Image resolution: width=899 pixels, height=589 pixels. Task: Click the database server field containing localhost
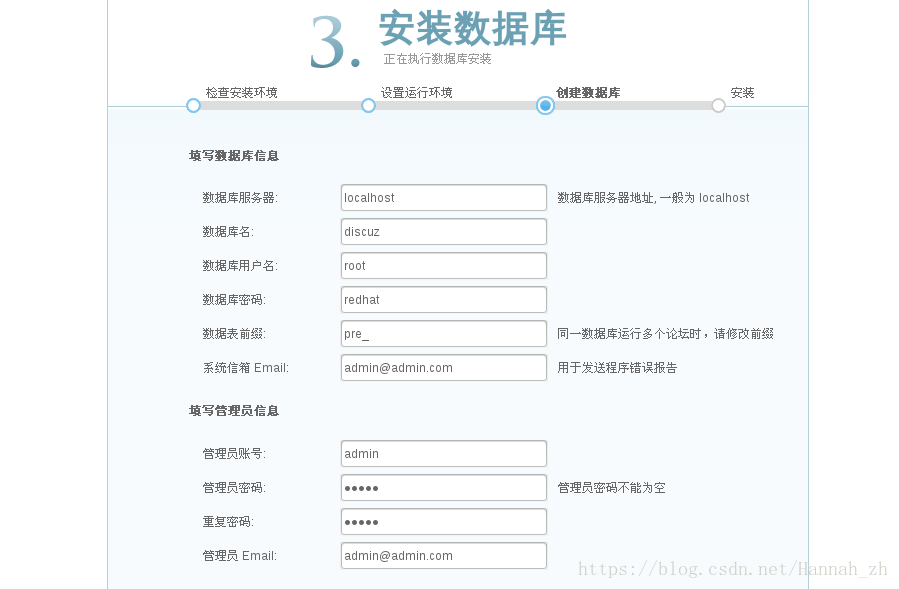[x=444, y=198]
